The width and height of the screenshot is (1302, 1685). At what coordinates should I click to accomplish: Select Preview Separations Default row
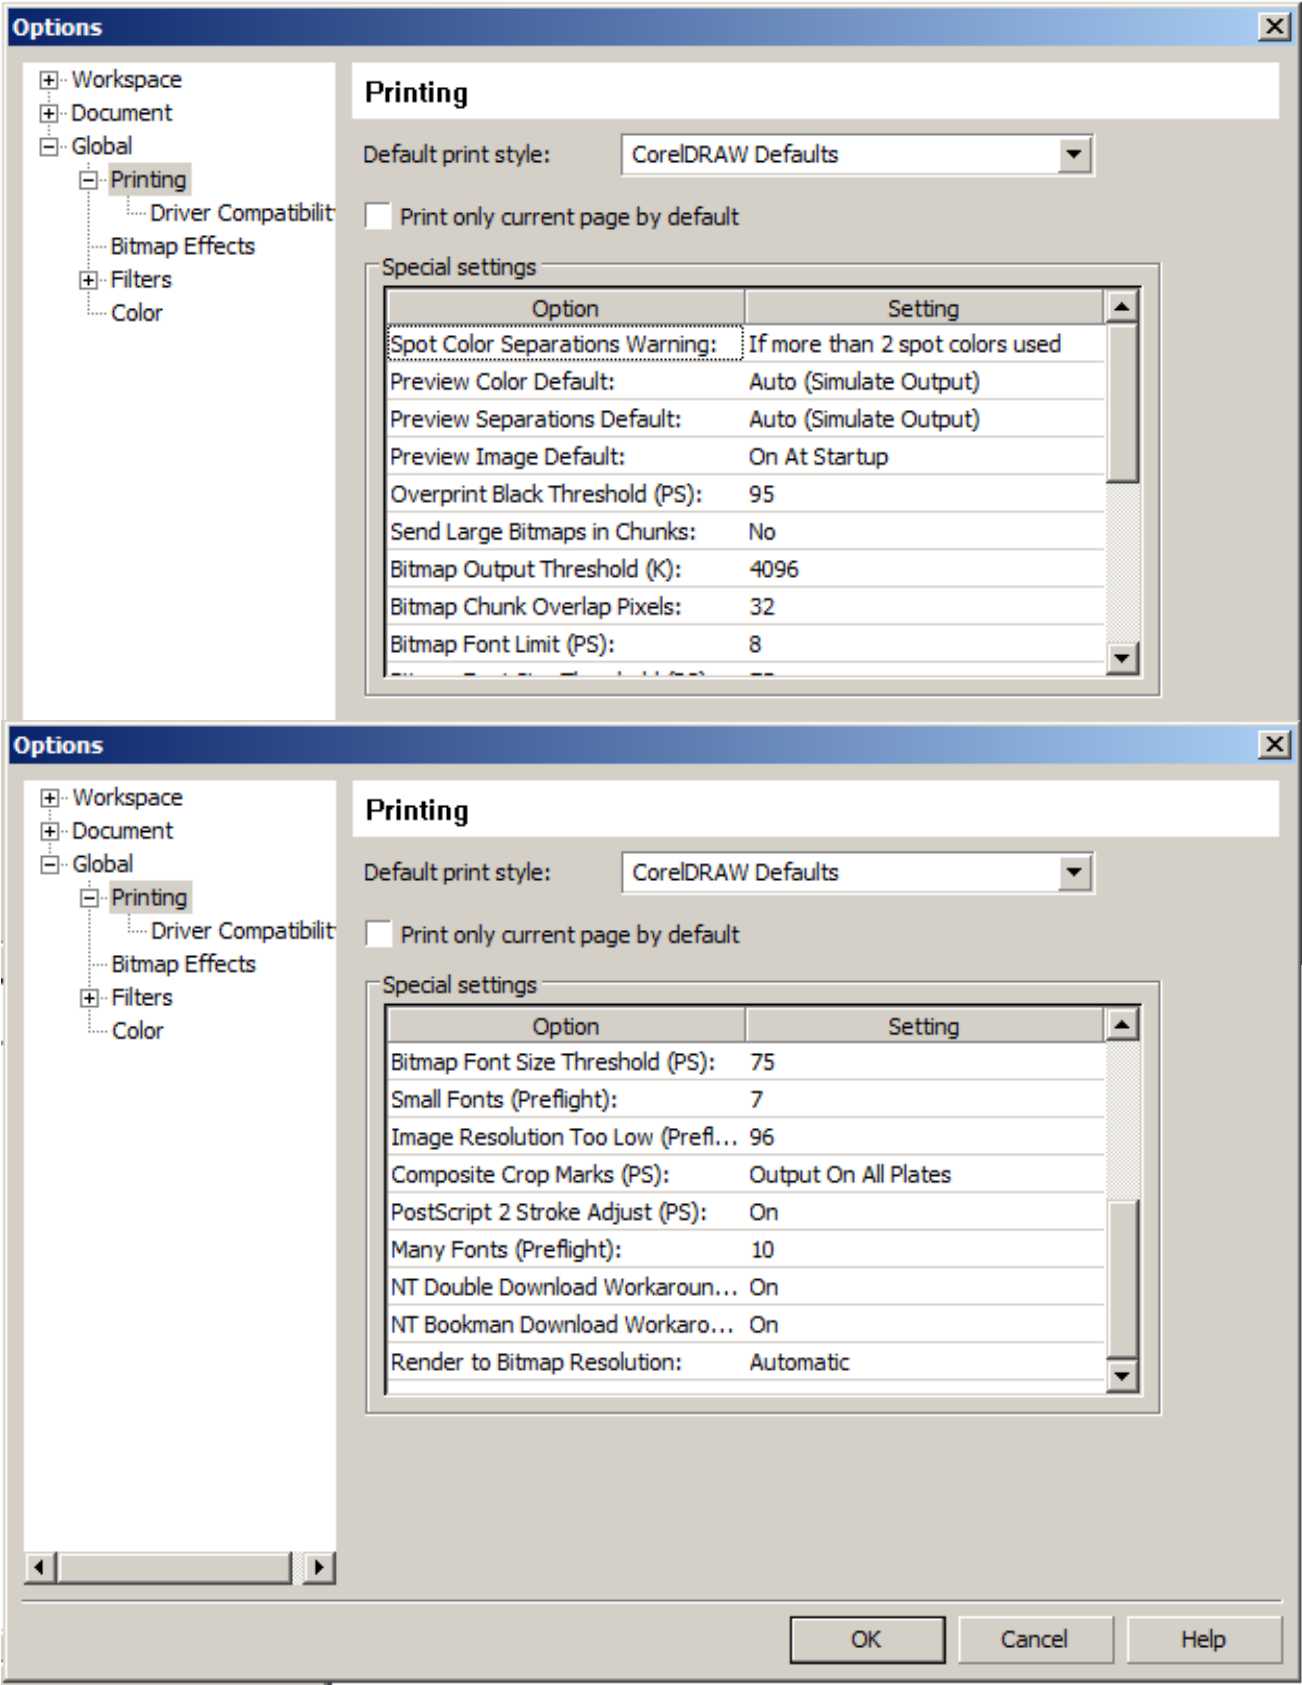tap(746, 419)
